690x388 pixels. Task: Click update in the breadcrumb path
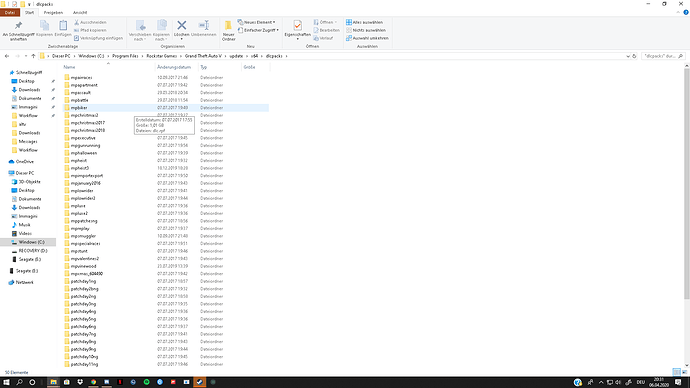(236, 56)
